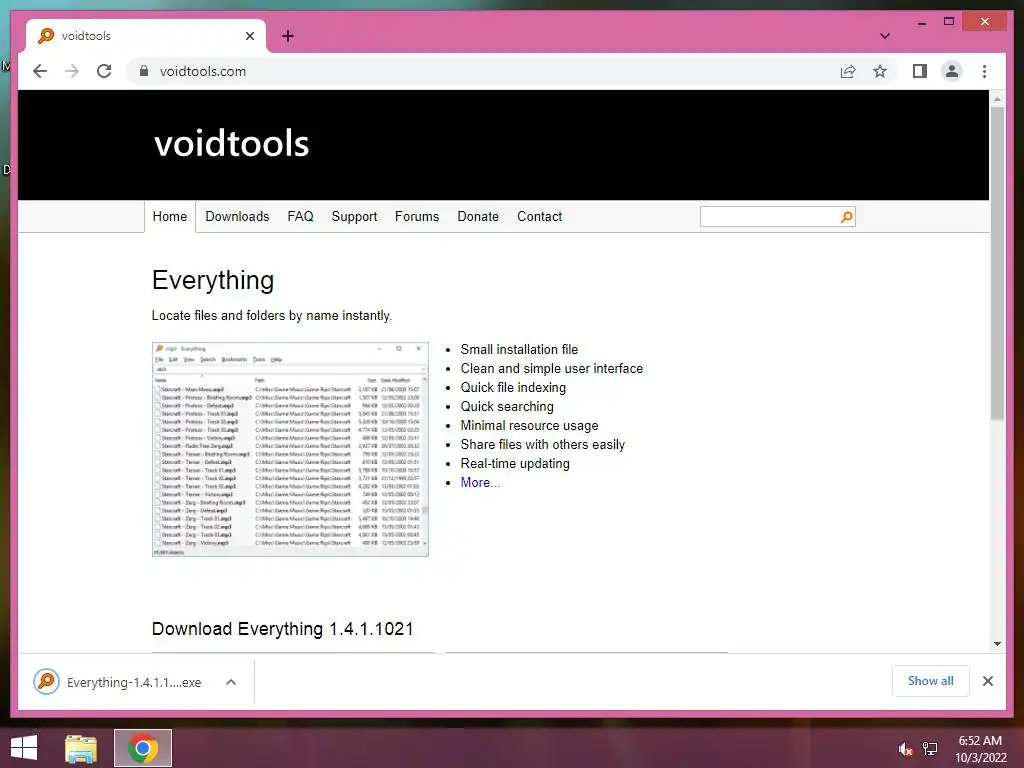The height and width of the screenshot is (768, 1024).
Task: Open the Donate page
Action: coord(478,216)
